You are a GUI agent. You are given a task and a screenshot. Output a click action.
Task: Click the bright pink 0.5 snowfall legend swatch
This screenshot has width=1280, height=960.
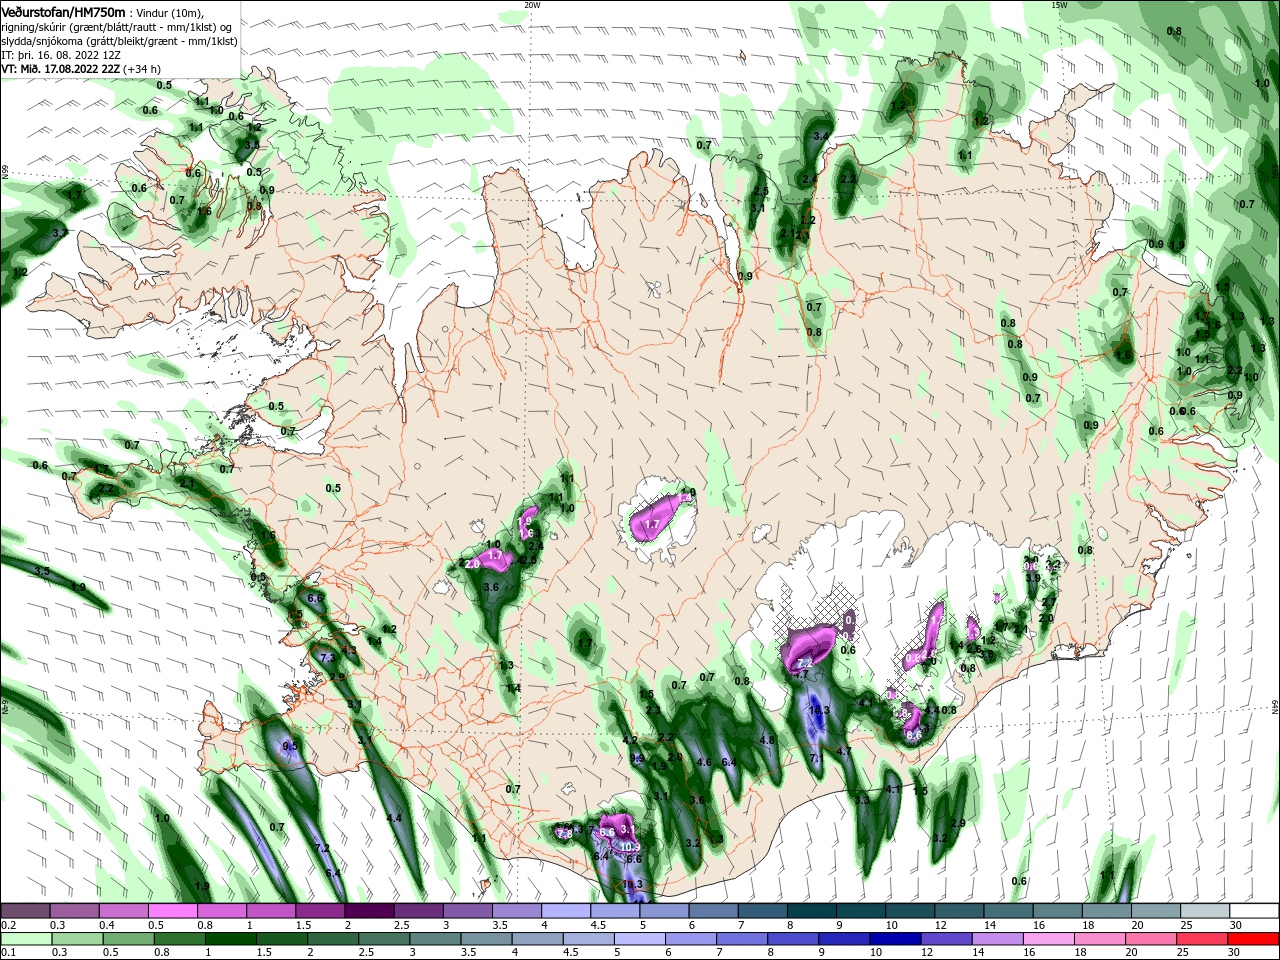point(173,911)
